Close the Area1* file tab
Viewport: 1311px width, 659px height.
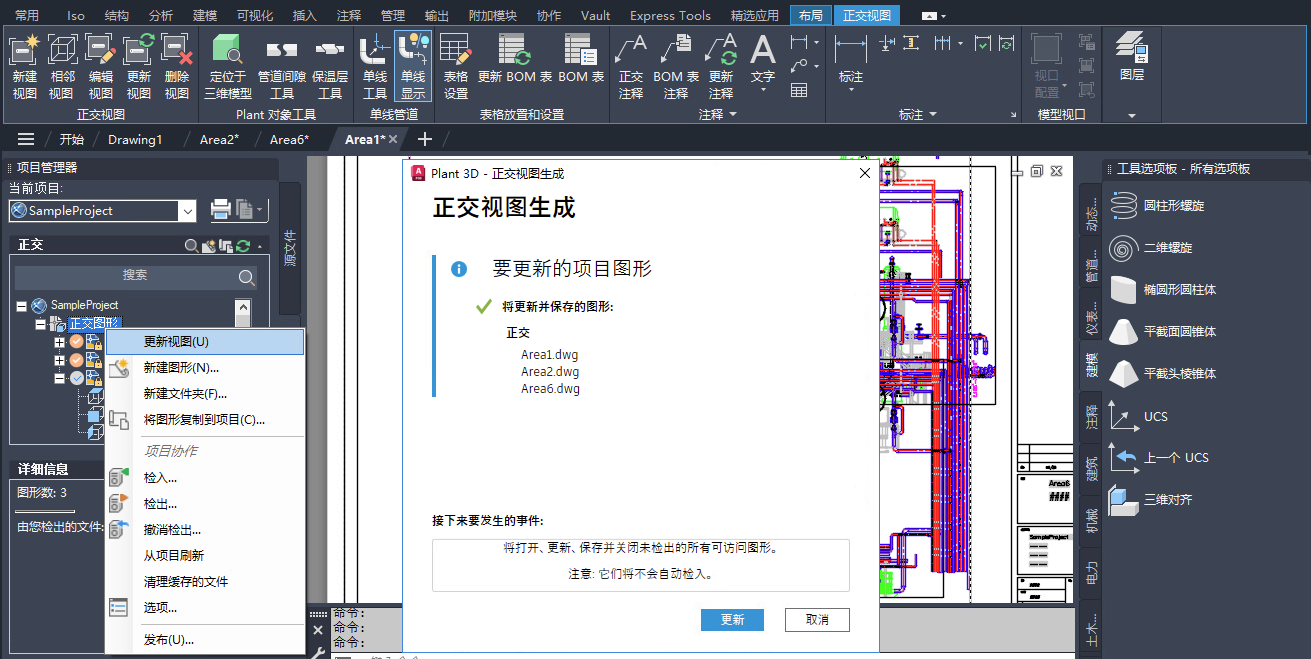(x=393, y=139)
